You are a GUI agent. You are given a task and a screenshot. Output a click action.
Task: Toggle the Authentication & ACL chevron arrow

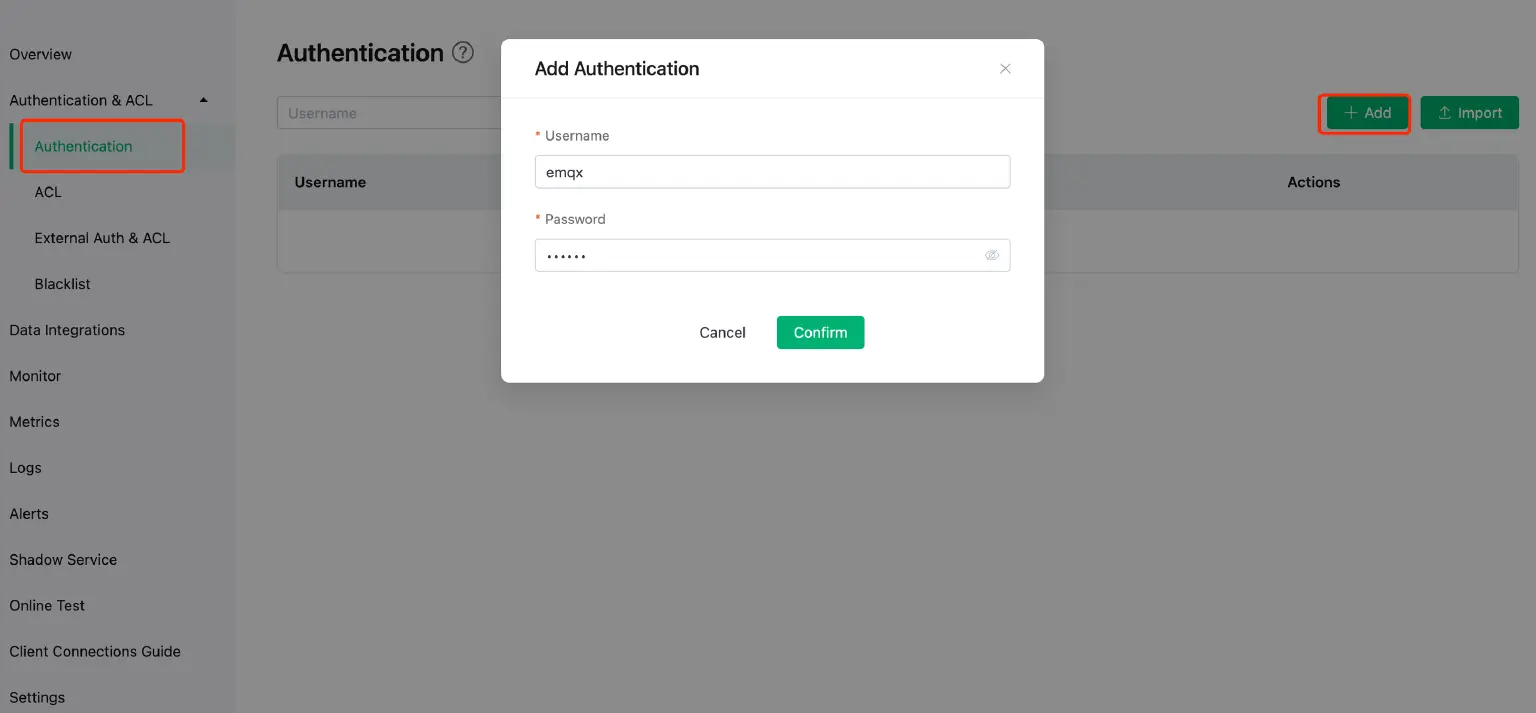(x=202, y=100)
